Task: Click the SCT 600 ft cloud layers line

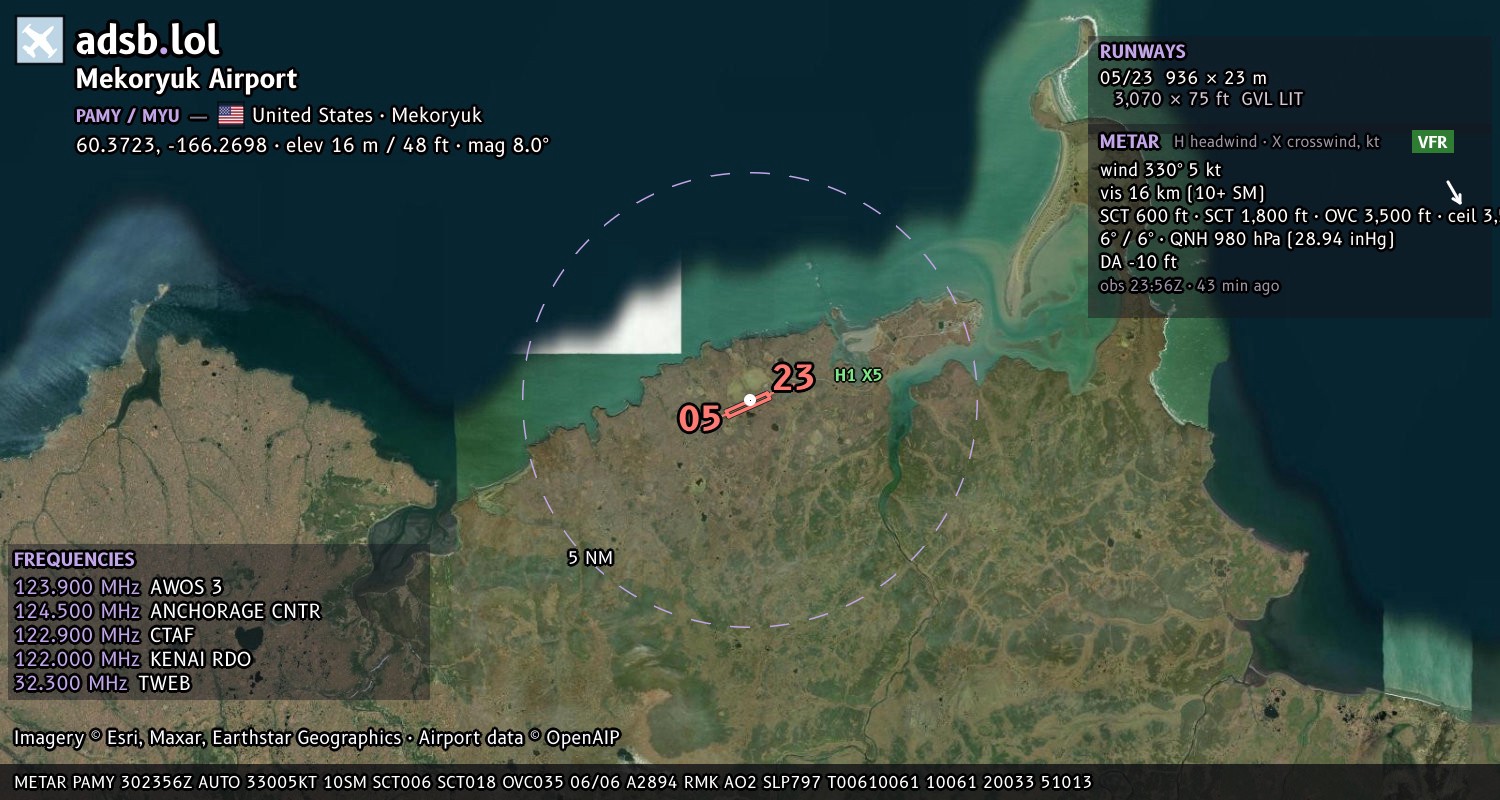Action: tap(1298, 216)
